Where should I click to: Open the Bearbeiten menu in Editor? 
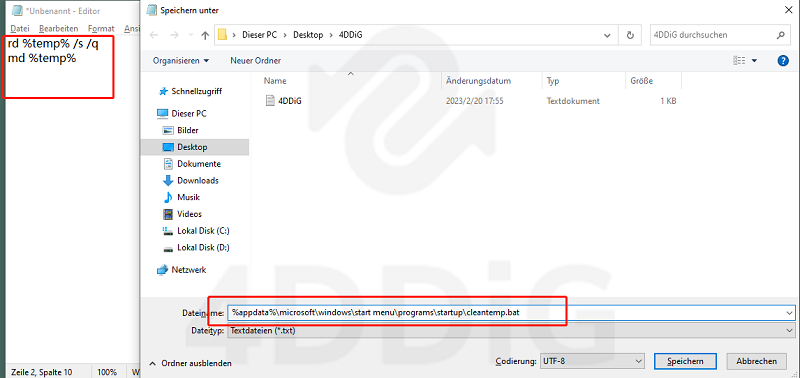coord(59,29)
